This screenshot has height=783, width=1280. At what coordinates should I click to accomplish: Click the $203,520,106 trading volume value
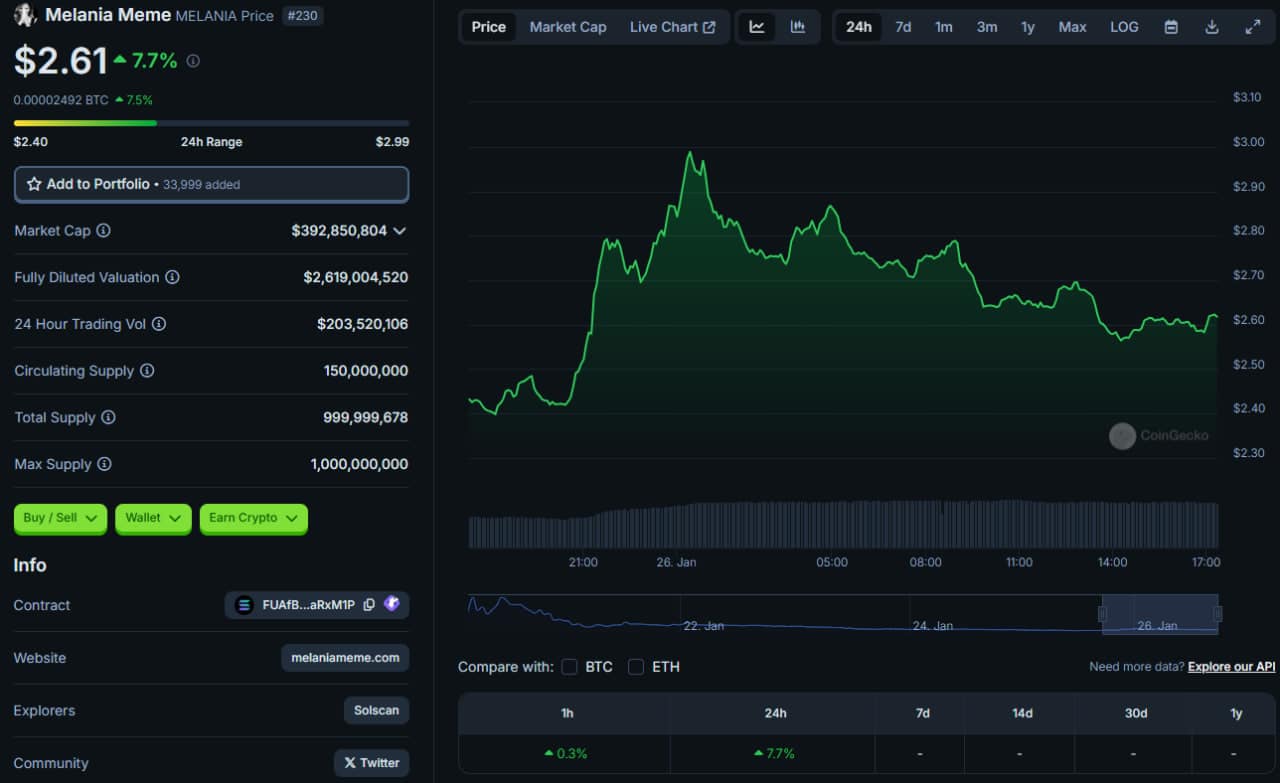362,324
